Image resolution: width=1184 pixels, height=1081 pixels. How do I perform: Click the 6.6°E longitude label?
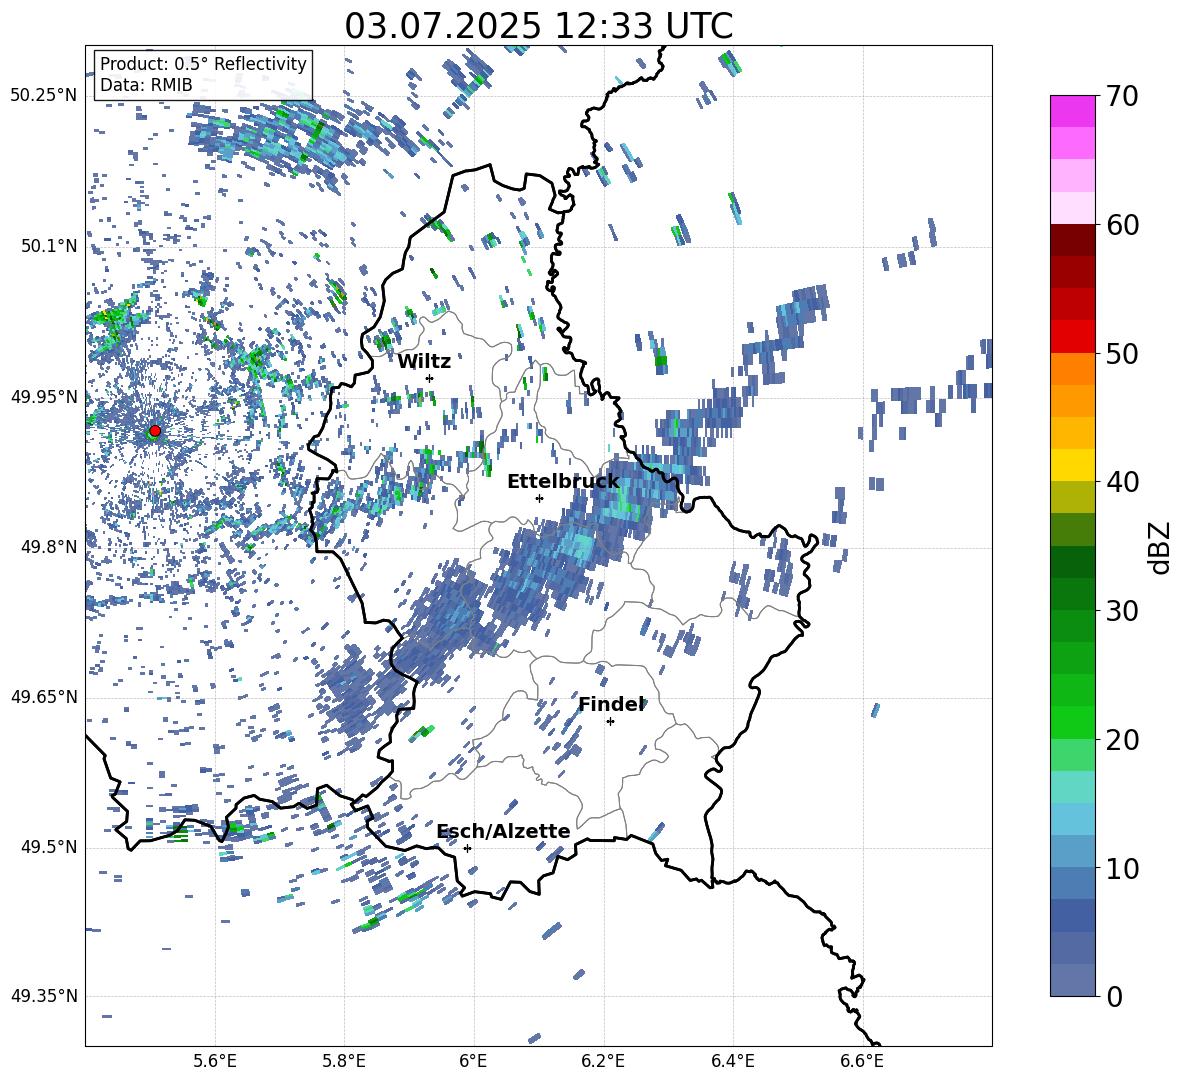coord(862,1061)
